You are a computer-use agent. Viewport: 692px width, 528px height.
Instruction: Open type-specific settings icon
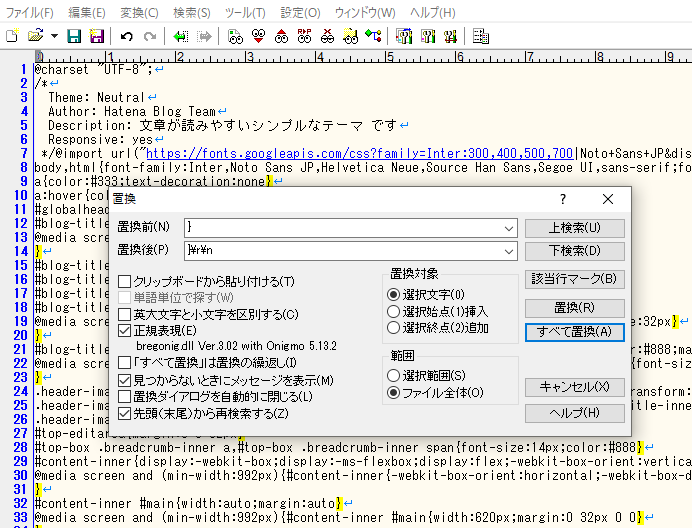pyautogui.click(x=427, y=36)
